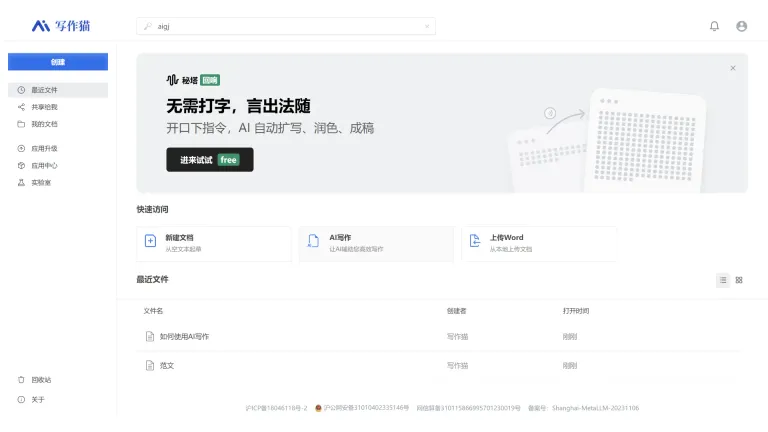Image resolution: width=768 pixels, height=432 pixels.
Task: Click 新建文档 quick access card
Action: (x=214, y=243)
